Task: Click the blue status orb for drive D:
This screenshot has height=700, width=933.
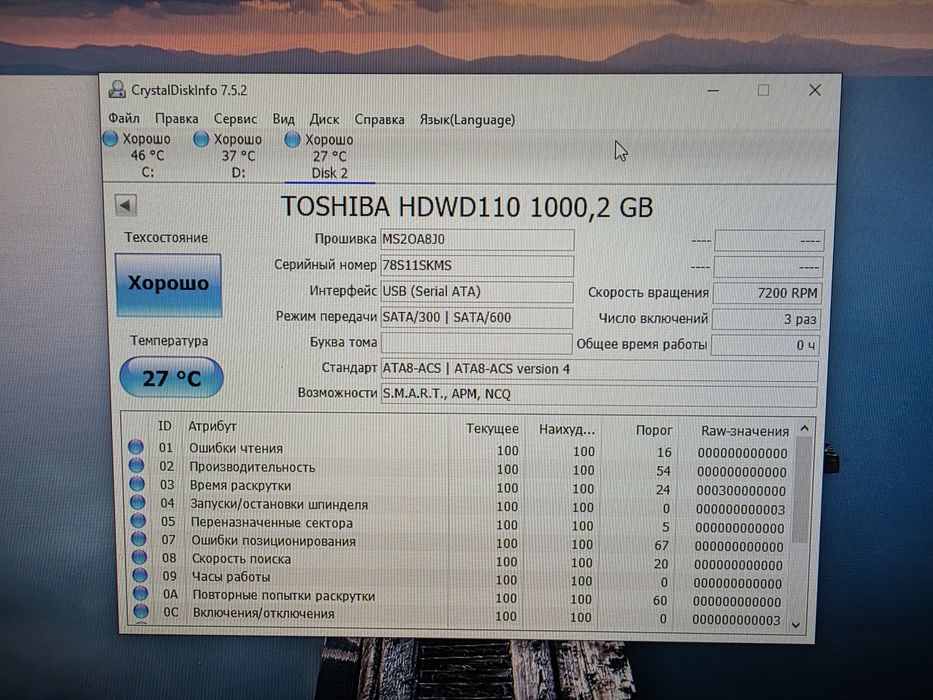Action: point(201,139)
